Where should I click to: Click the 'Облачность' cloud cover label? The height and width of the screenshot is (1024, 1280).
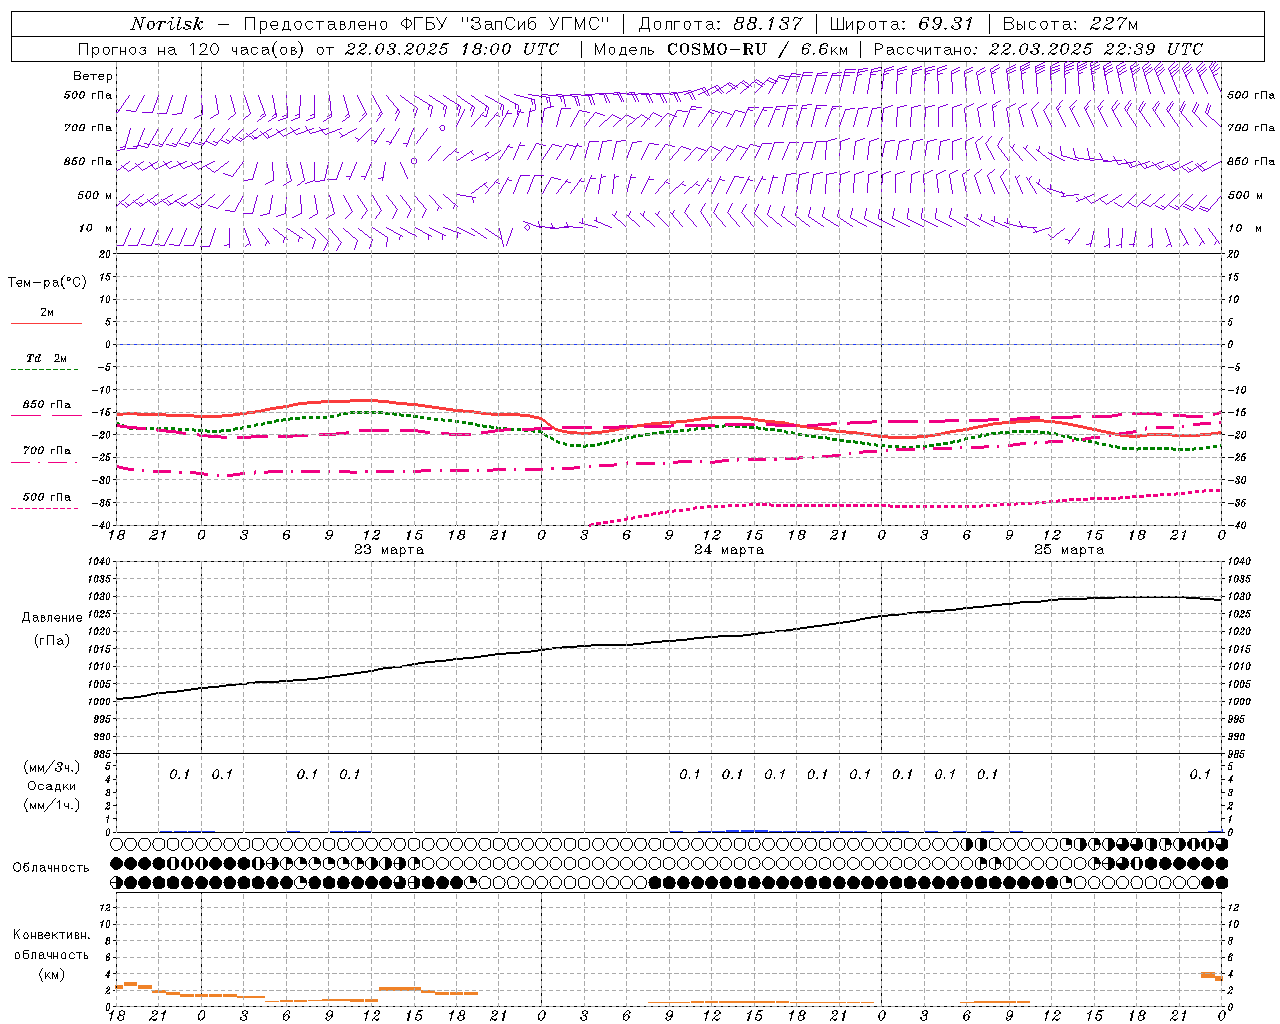tap(51, 867)
